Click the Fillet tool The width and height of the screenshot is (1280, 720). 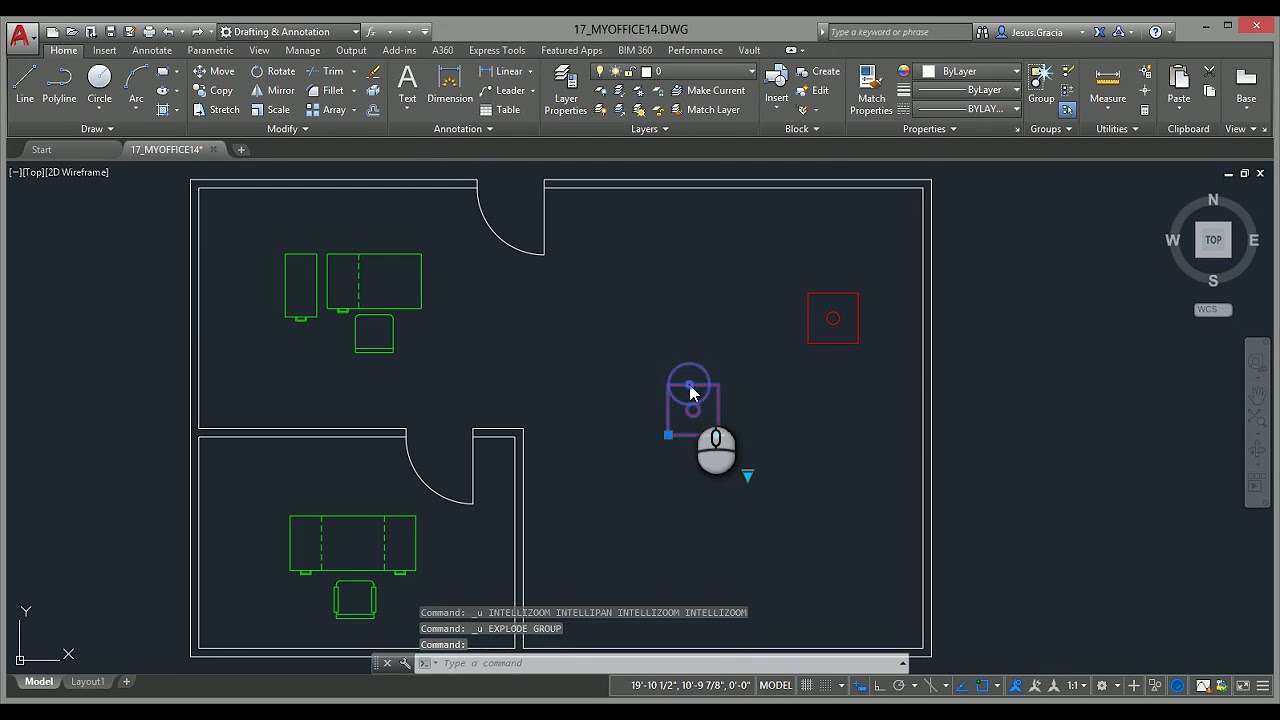(325, 90)
